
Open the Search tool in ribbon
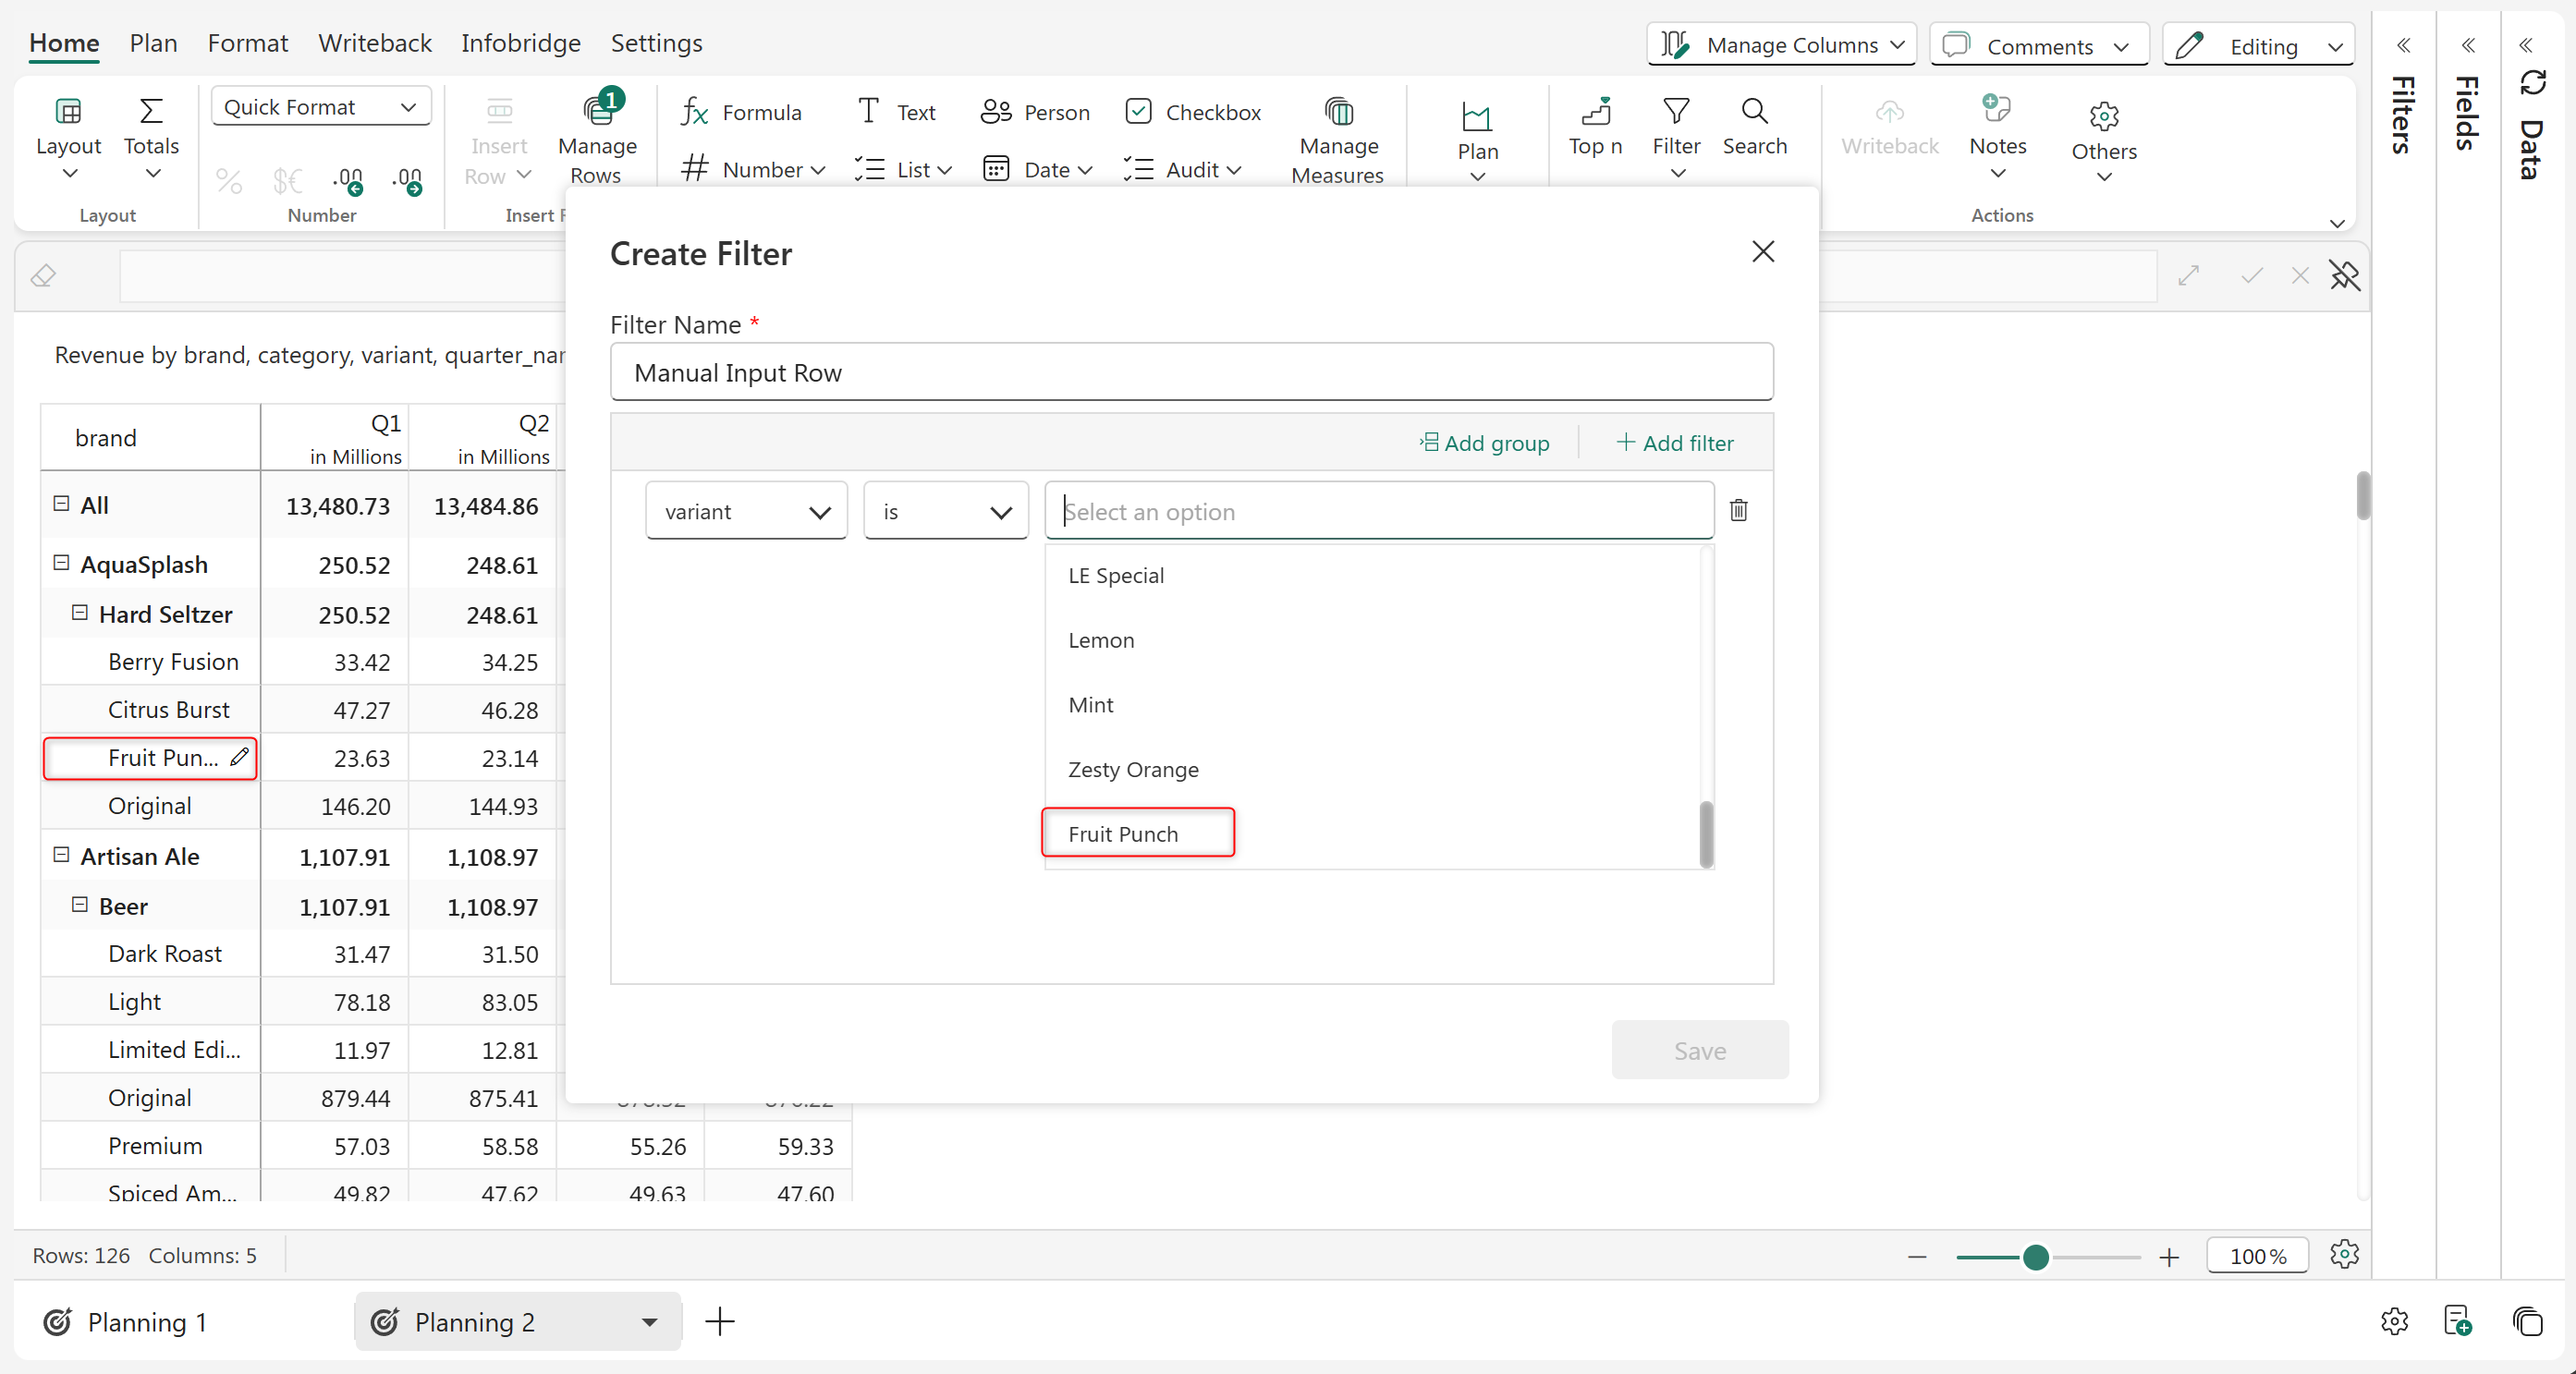pyautogui.click(x=1754, y=127)
